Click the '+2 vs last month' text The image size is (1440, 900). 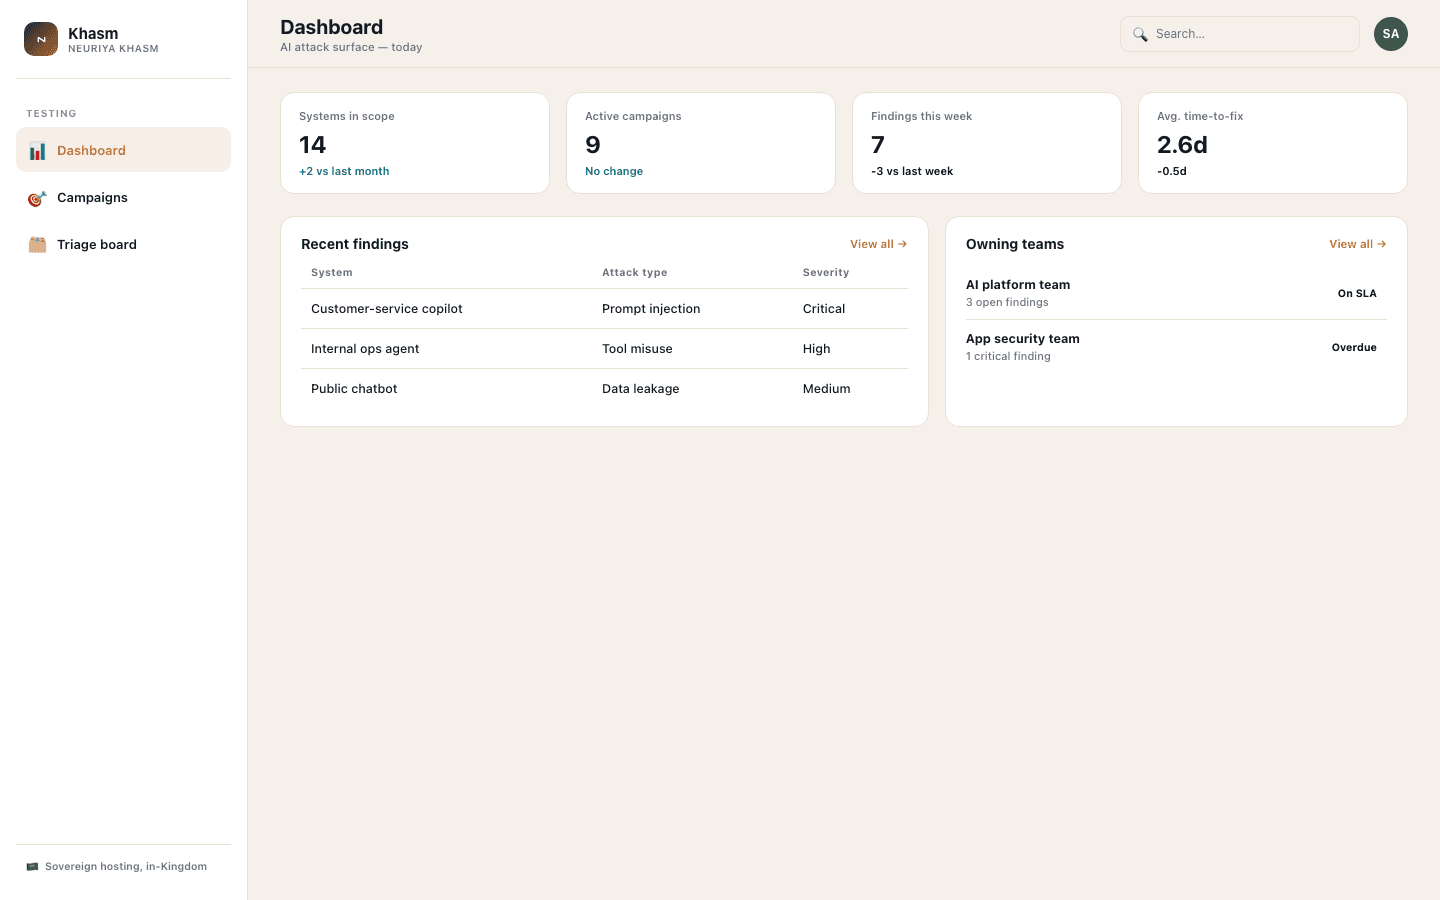click(x=344, y=171)
